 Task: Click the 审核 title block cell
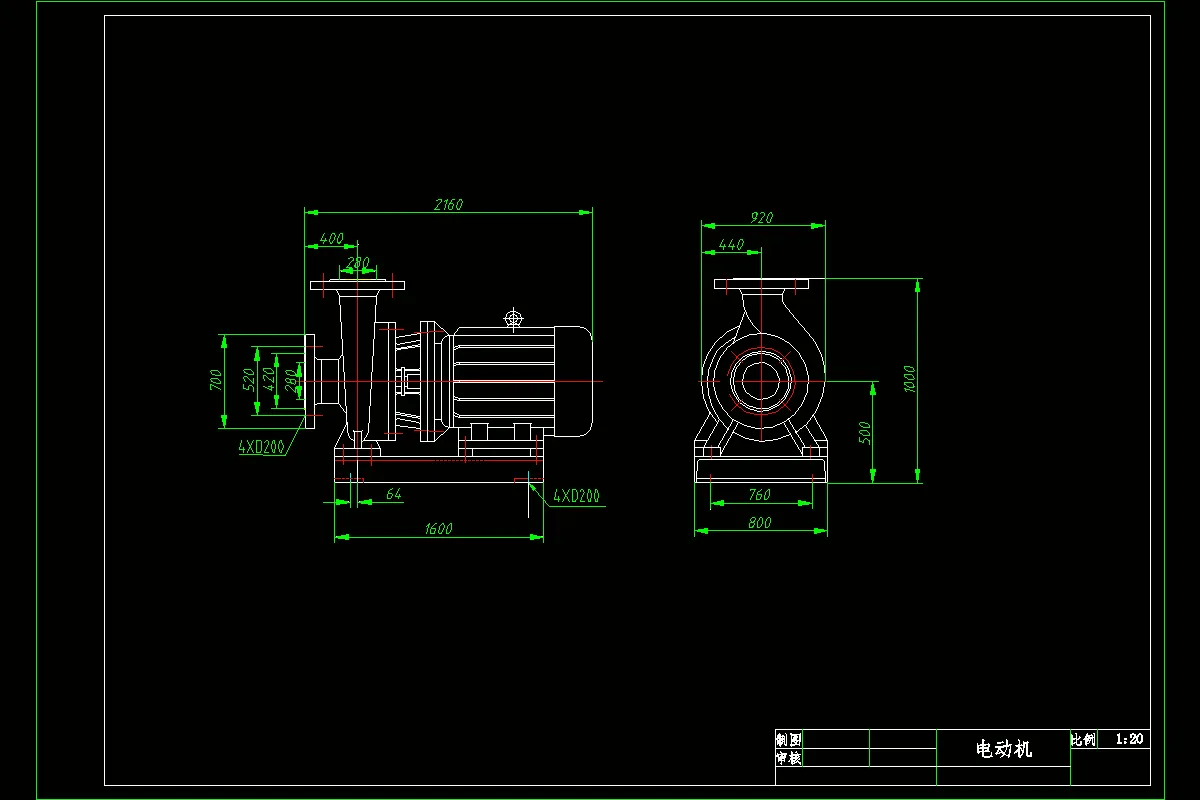pos(789,758)
